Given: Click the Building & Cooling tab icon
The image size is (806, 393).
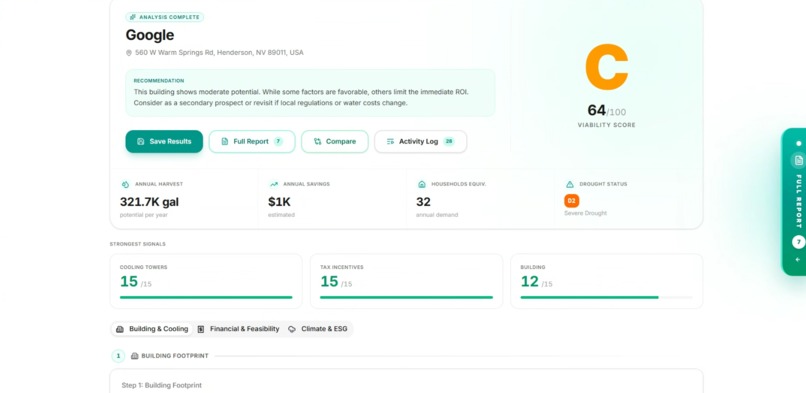Looking at the screenshot, I should click(x=119, y=329).
